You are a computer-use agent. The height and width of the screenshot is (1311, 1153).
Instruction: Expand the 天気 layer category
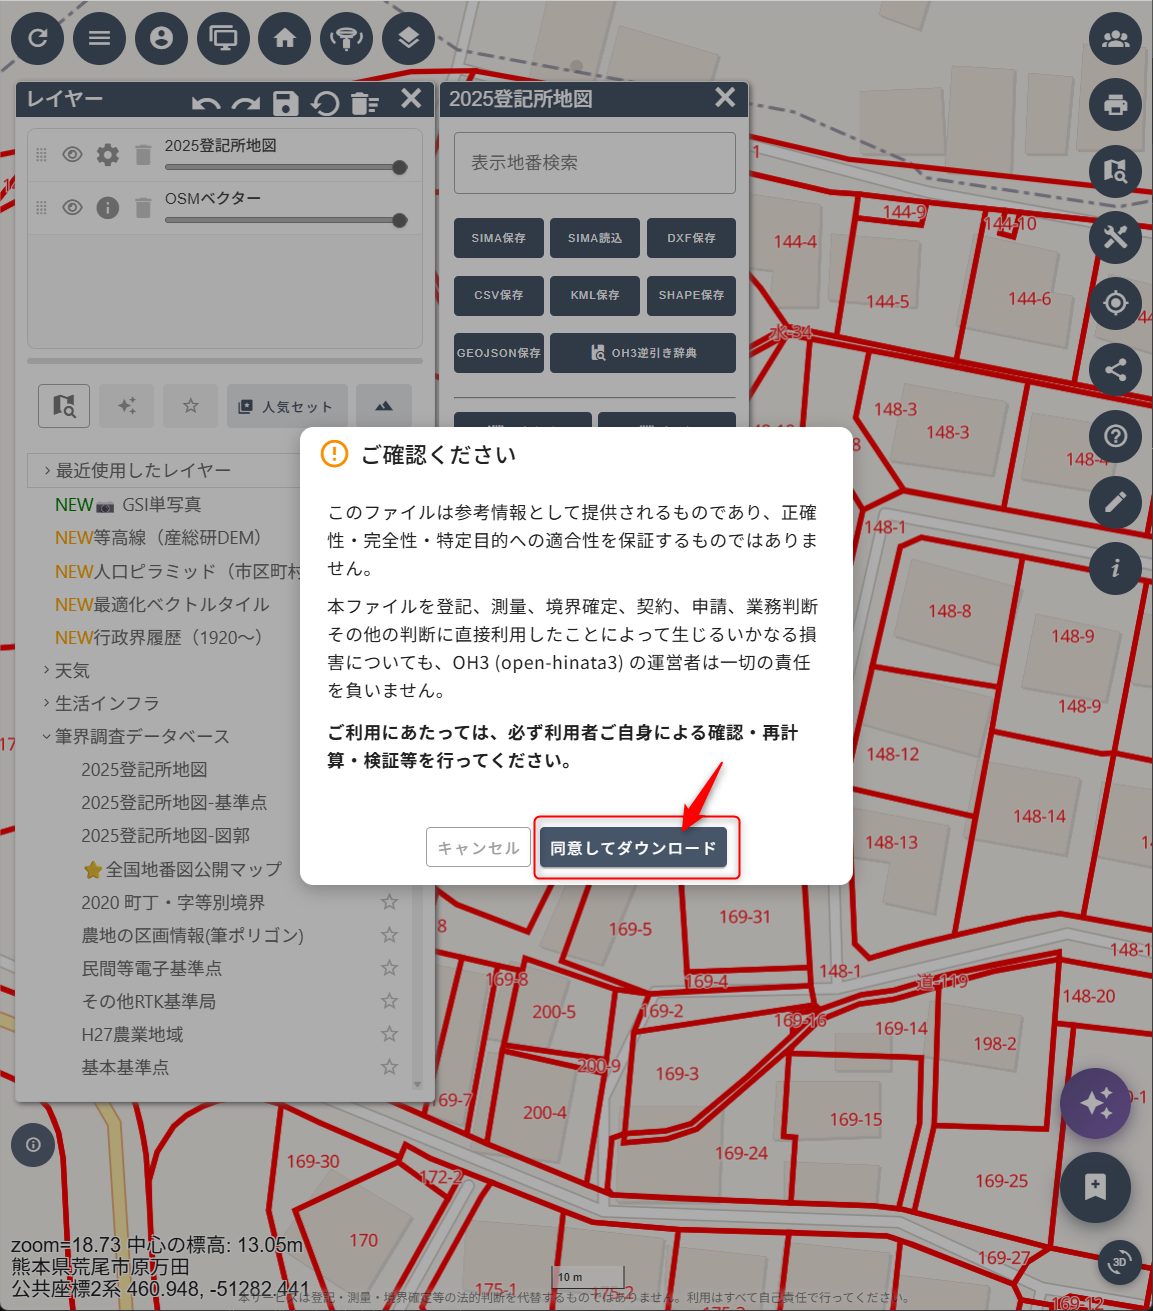tap(71, 670)
